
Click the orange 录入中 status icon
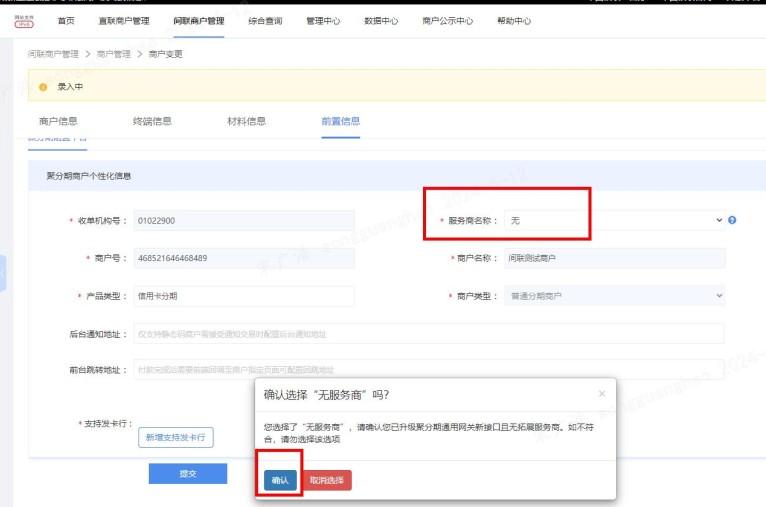[x=43, y=87]
